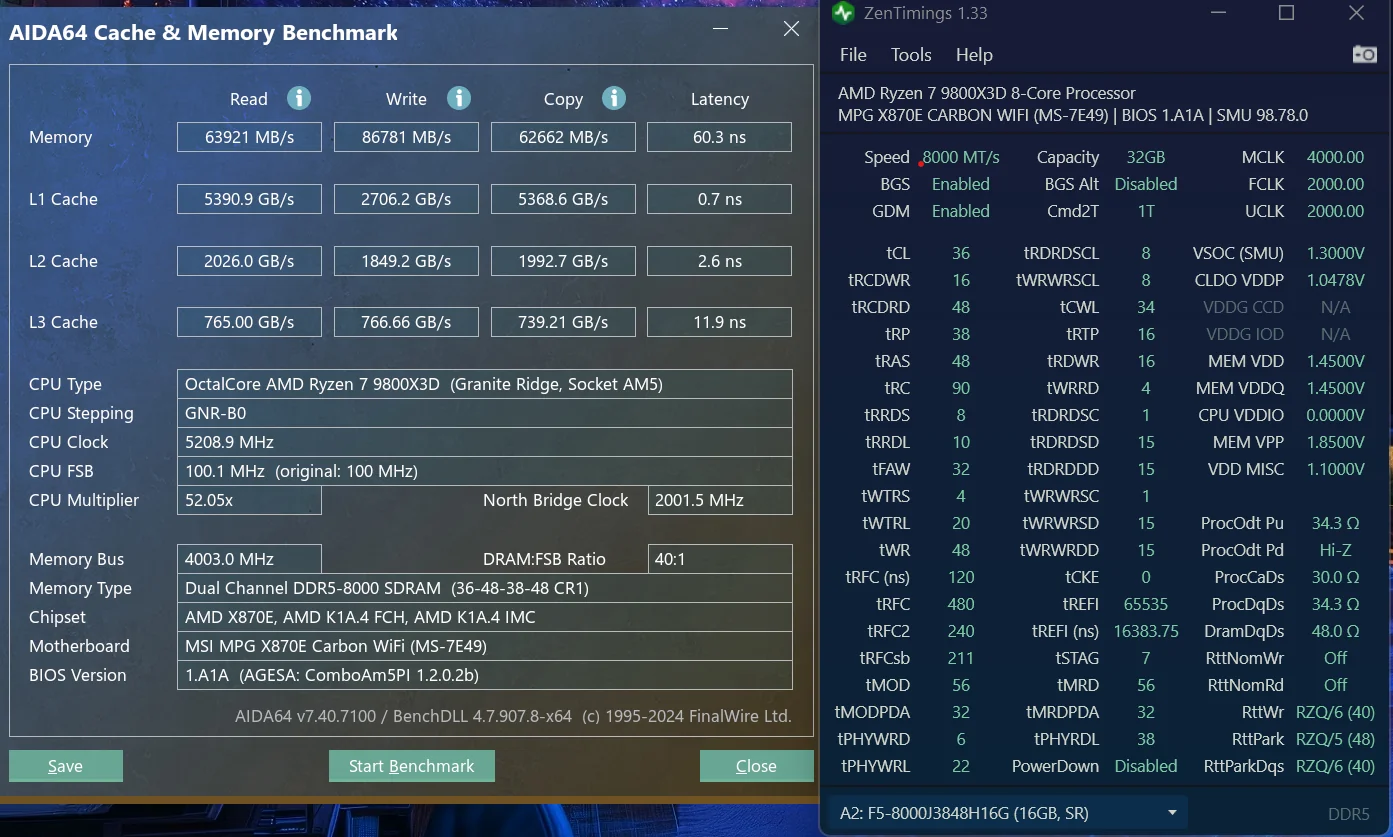Click the L3 Cache Copy value 739.21 GB/s

point(563,322)
